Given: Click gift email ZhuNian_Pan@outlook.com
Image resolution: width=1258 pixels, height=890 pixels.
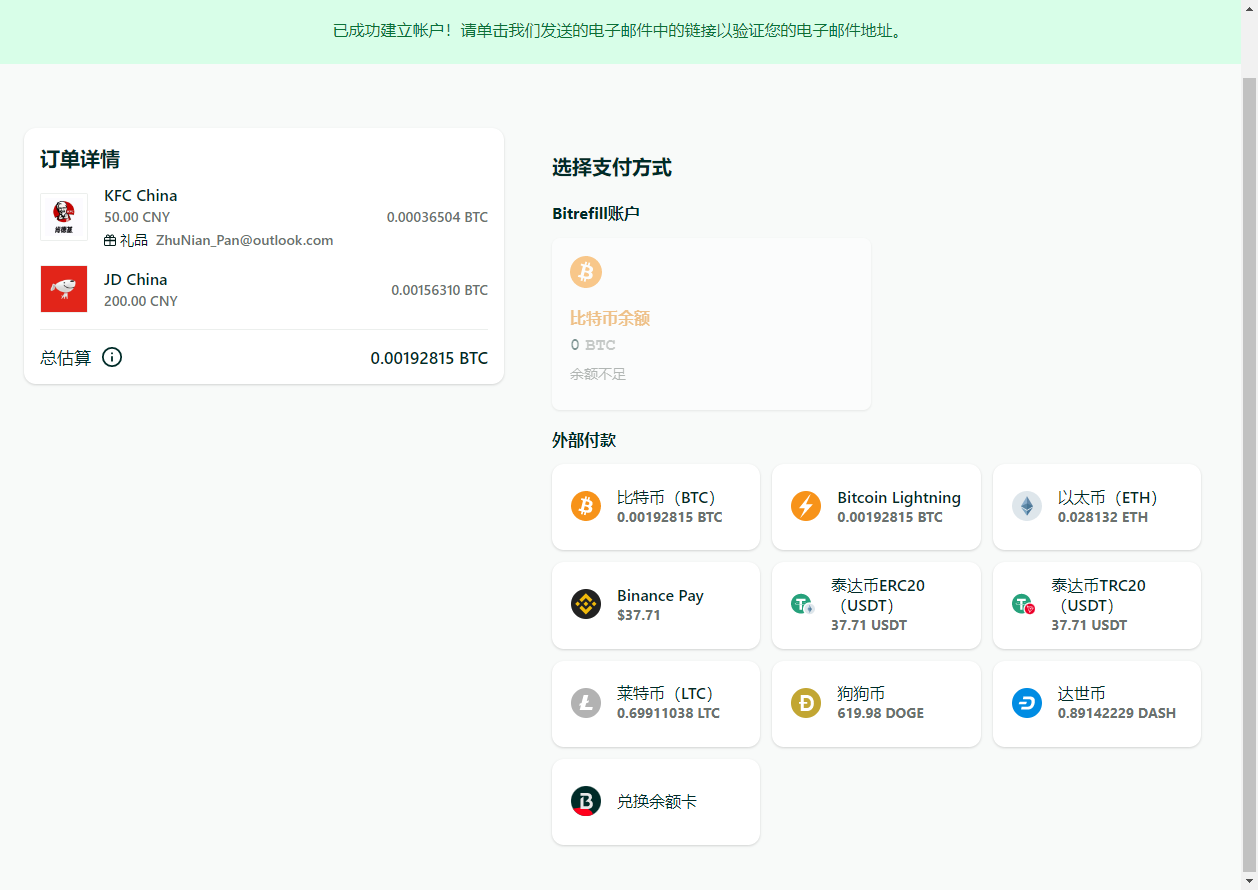Looking at the screenshot, I should (245, 241).
